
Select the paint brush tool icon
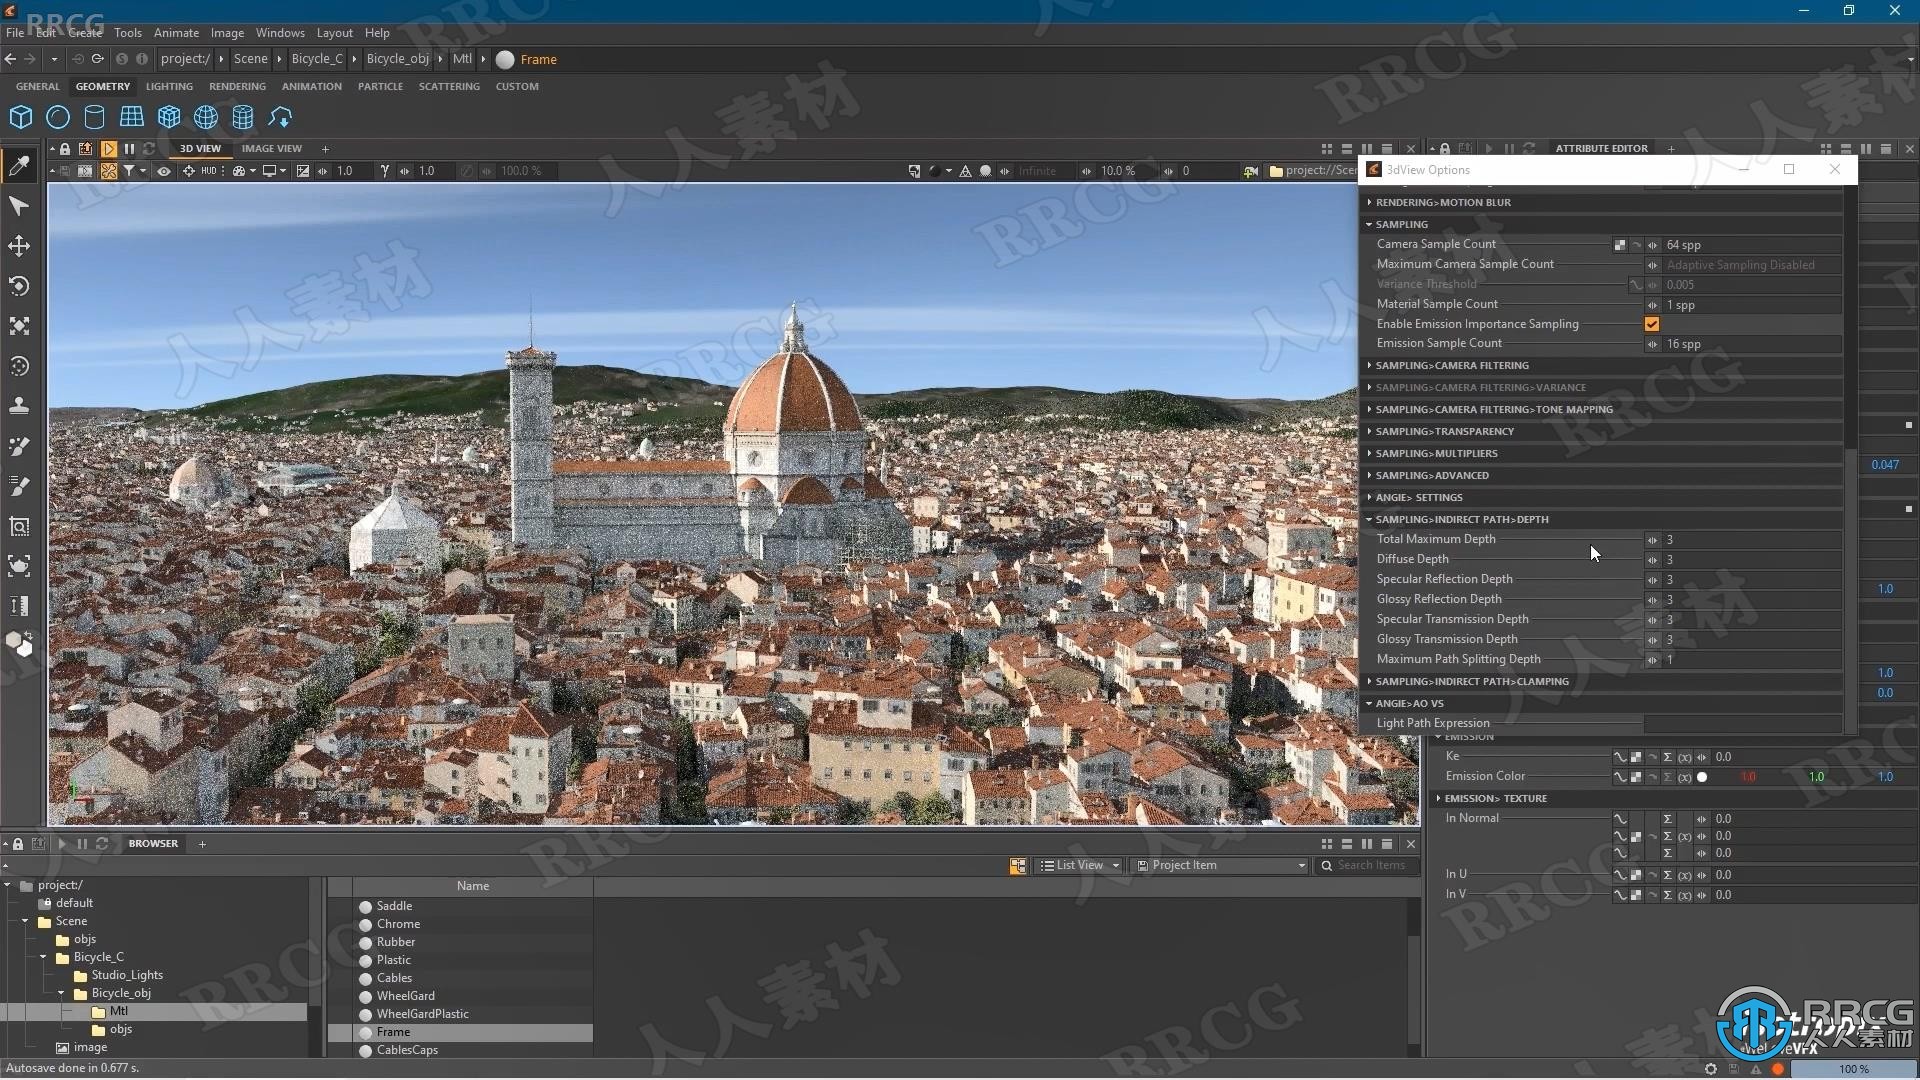[x=18, y=447]
